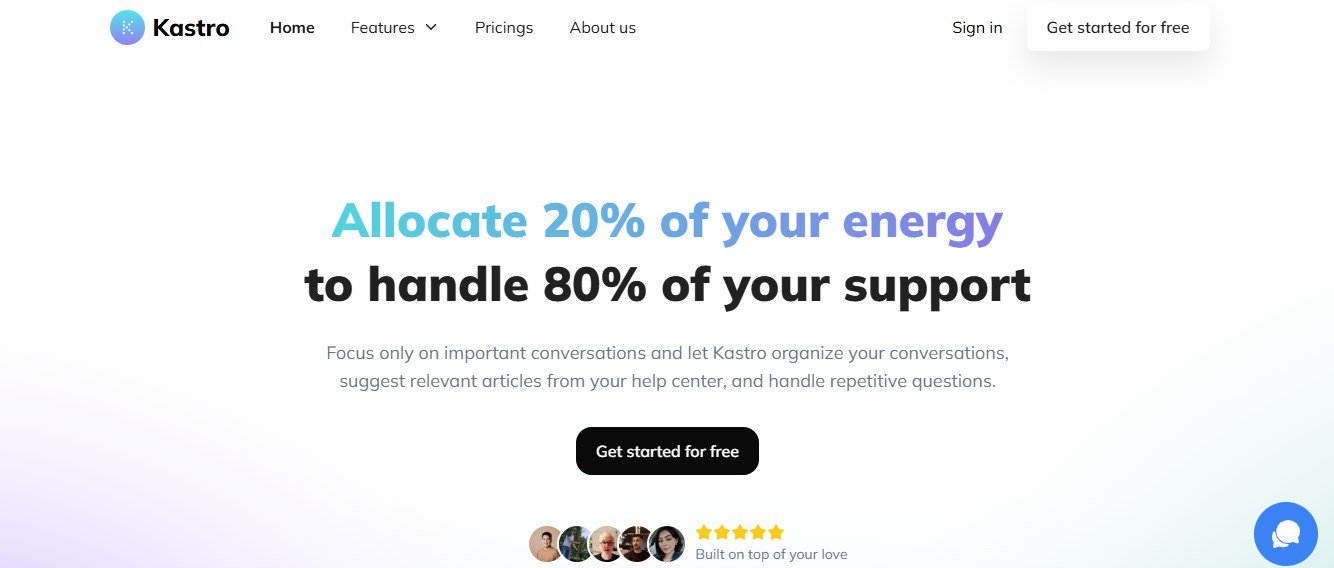Click the fifth yellow rating star

(x=776, y=532)
